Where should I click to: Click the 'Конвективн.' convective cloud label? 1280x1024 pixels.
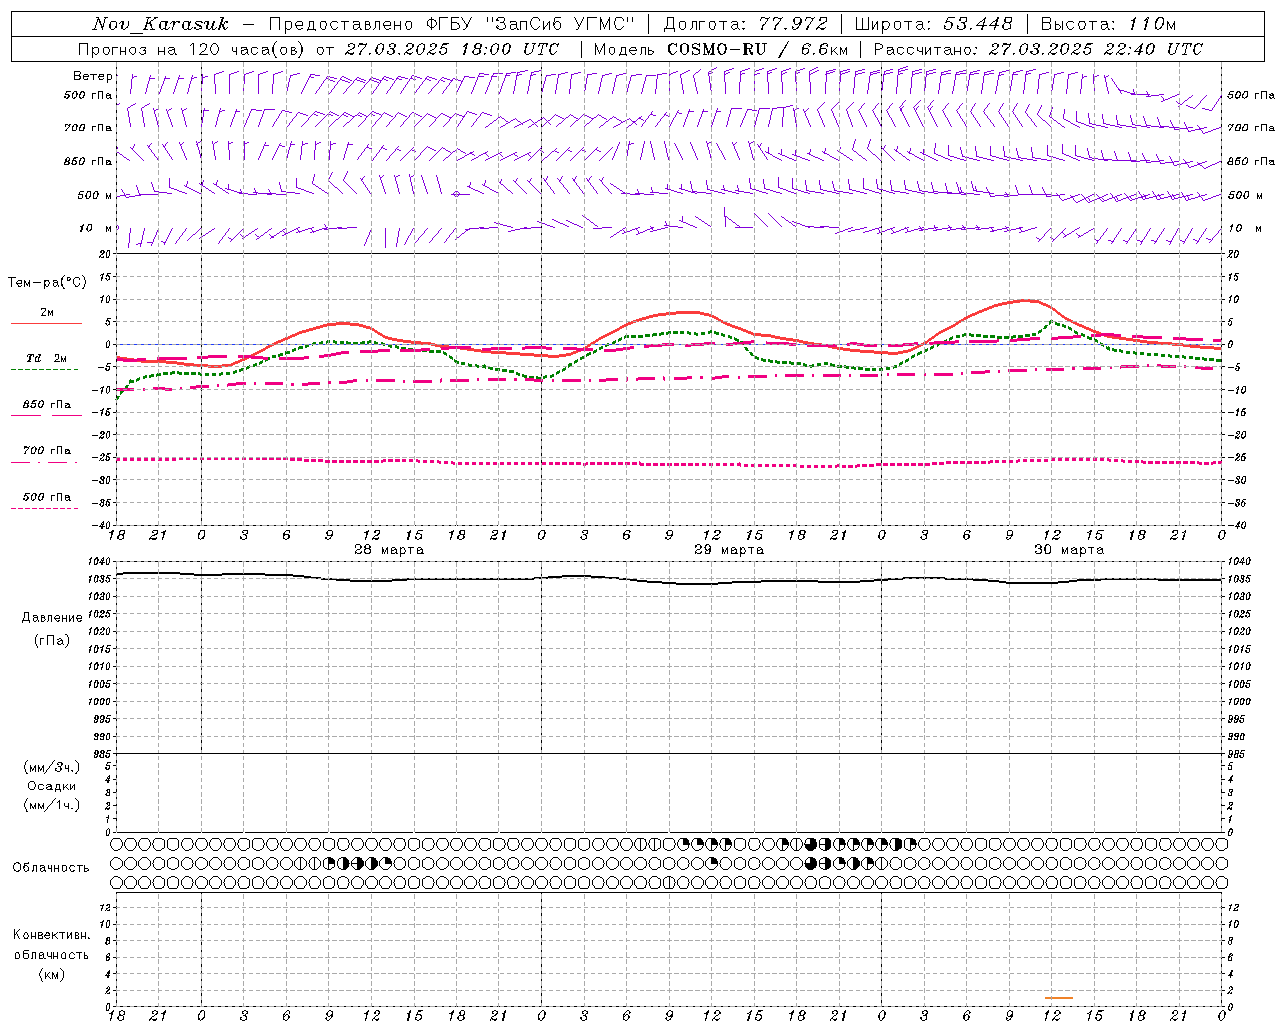pos(52,935)
